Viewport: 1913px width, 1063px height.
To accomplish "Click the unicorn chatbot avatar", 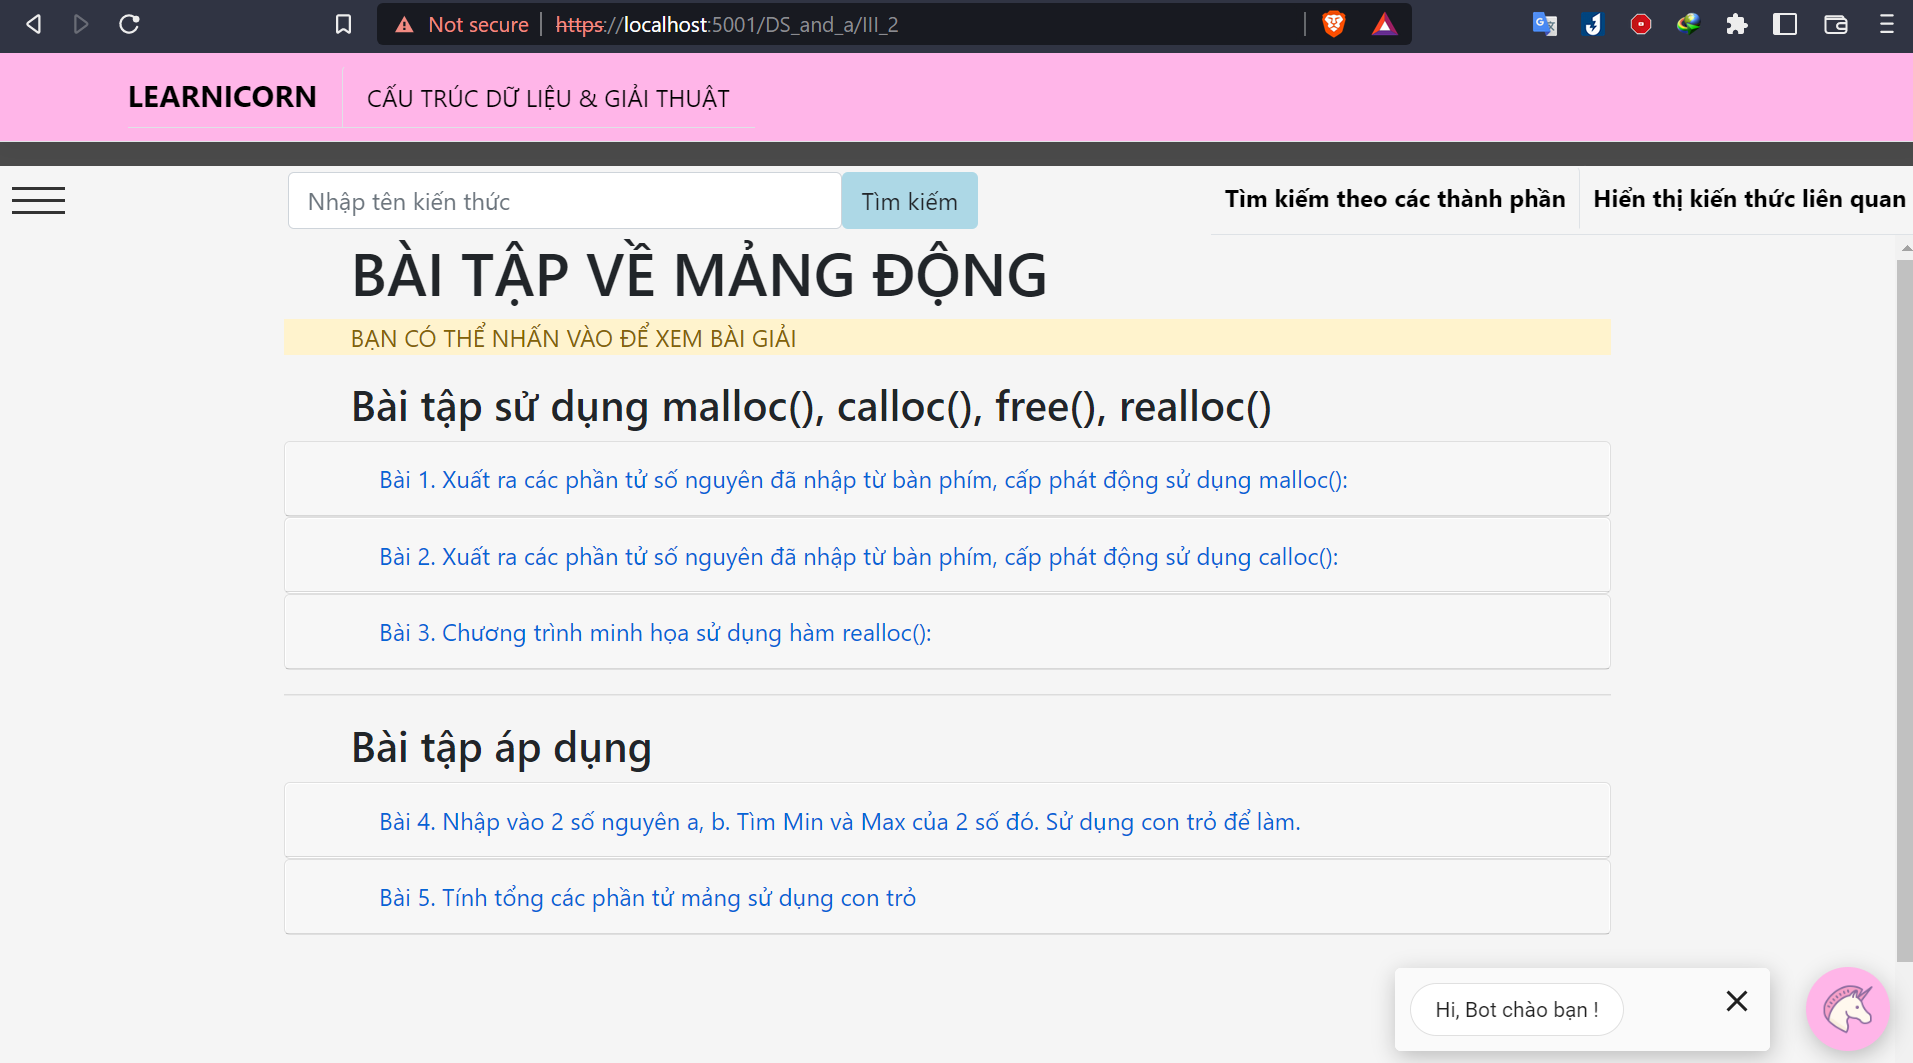I will (x=1847, y=1009).
